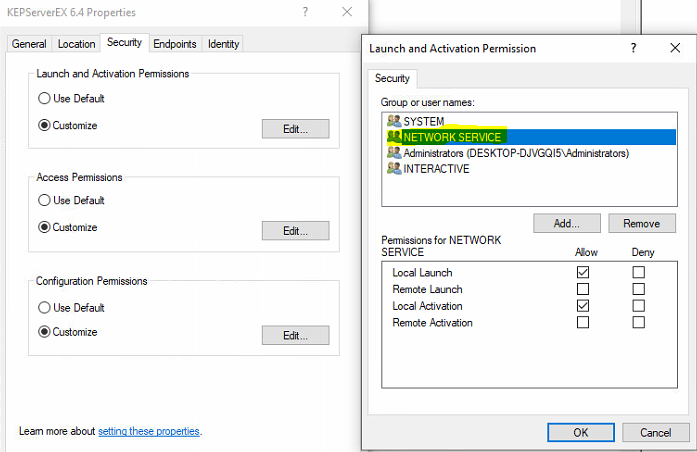Click the NETWORK SERVICE group icon
697x452 pixels.
tap(394, 137)
